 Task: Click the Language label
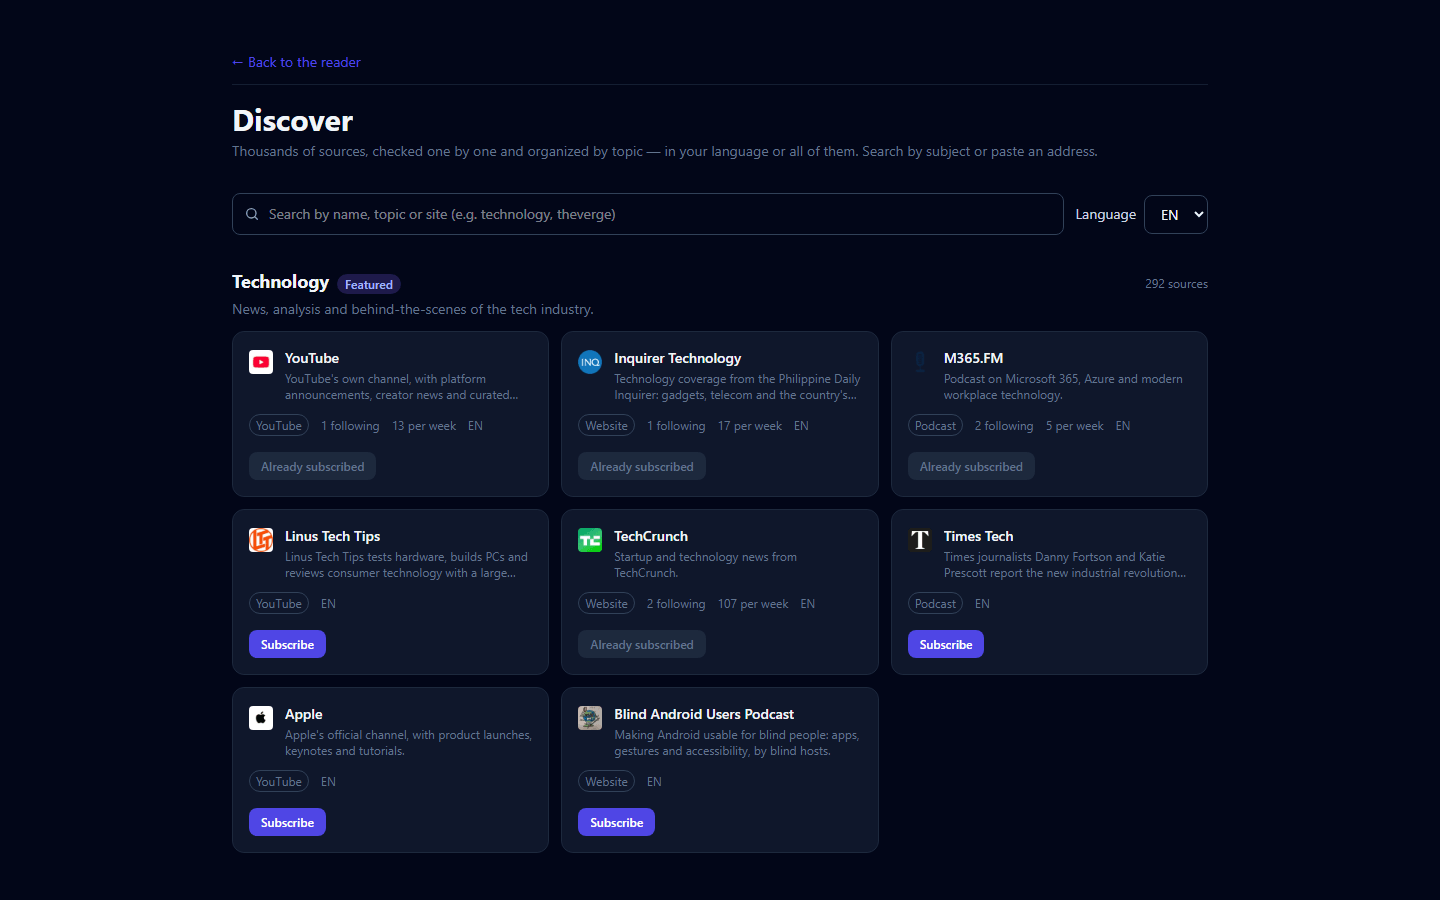click(1105, 214)
